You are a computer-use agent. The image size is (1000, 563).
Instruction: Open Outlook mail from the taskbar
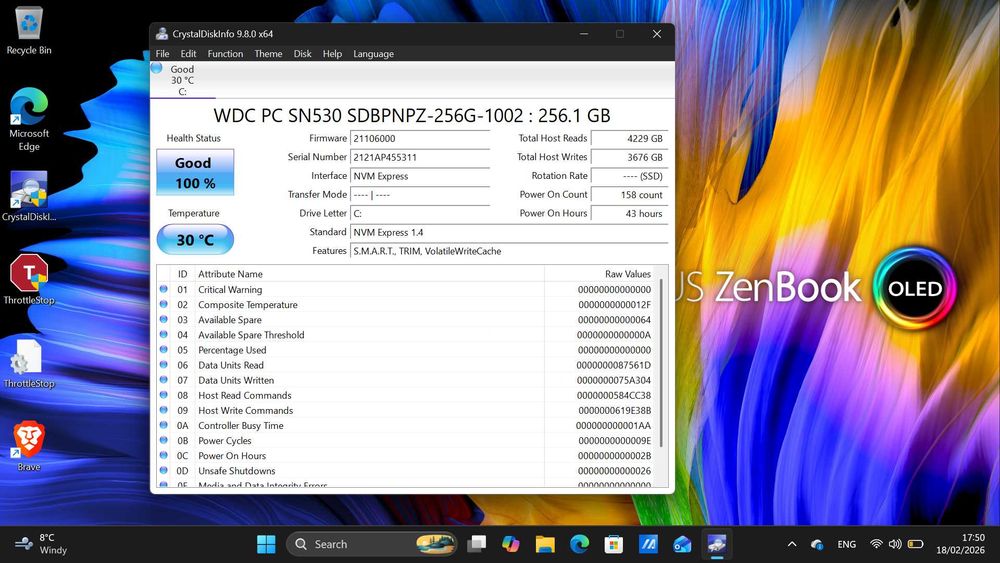[x=682, y=544]
